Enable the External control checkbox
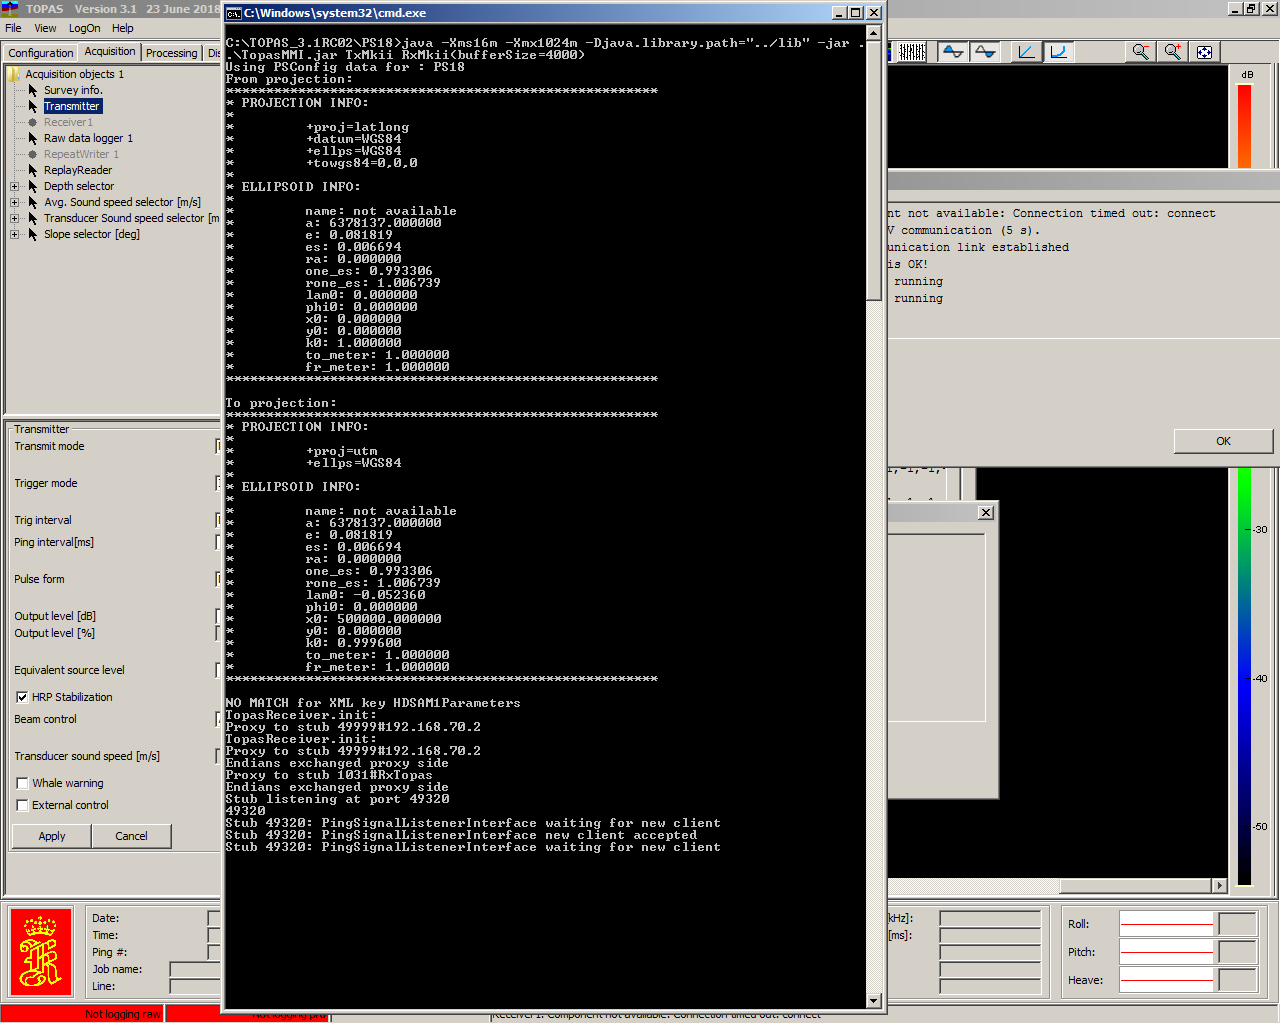Screen dimensions: 1280x1024 tap(22, 805)
